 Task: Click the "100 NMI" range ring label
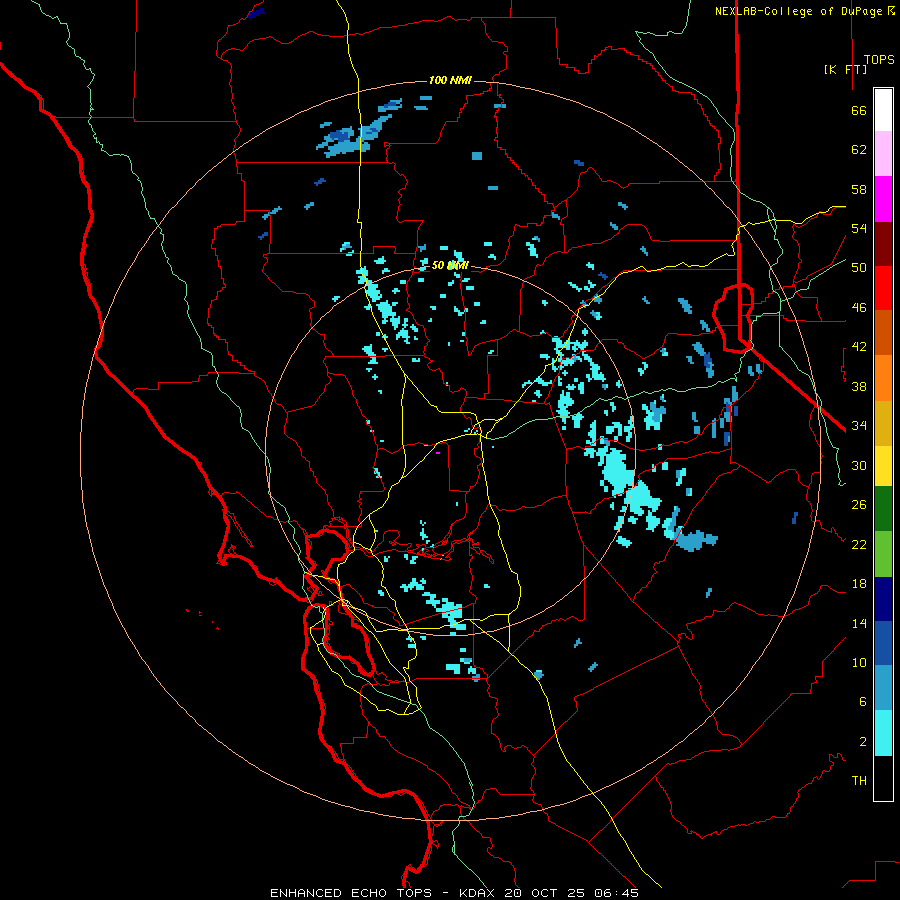[450, 80]
